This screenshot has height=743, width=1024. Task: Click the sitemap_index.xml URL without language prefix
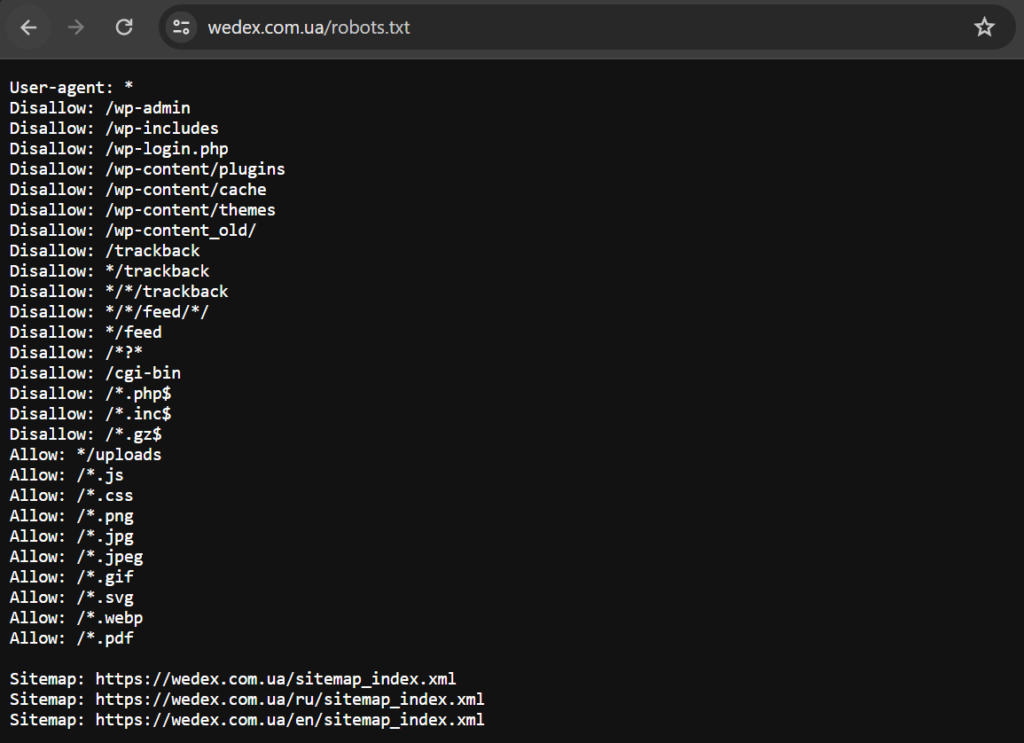tap(276, 679)
